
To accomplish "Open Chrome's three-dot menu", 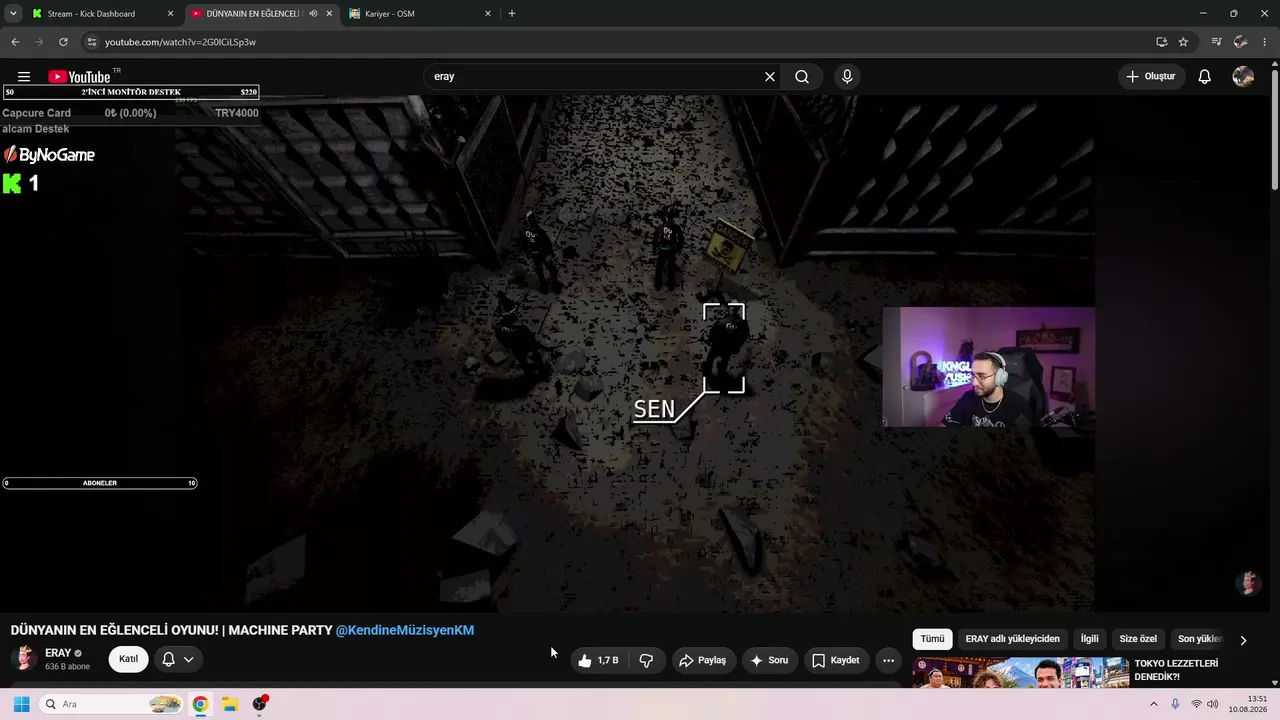I will (x=1265, y=42).
